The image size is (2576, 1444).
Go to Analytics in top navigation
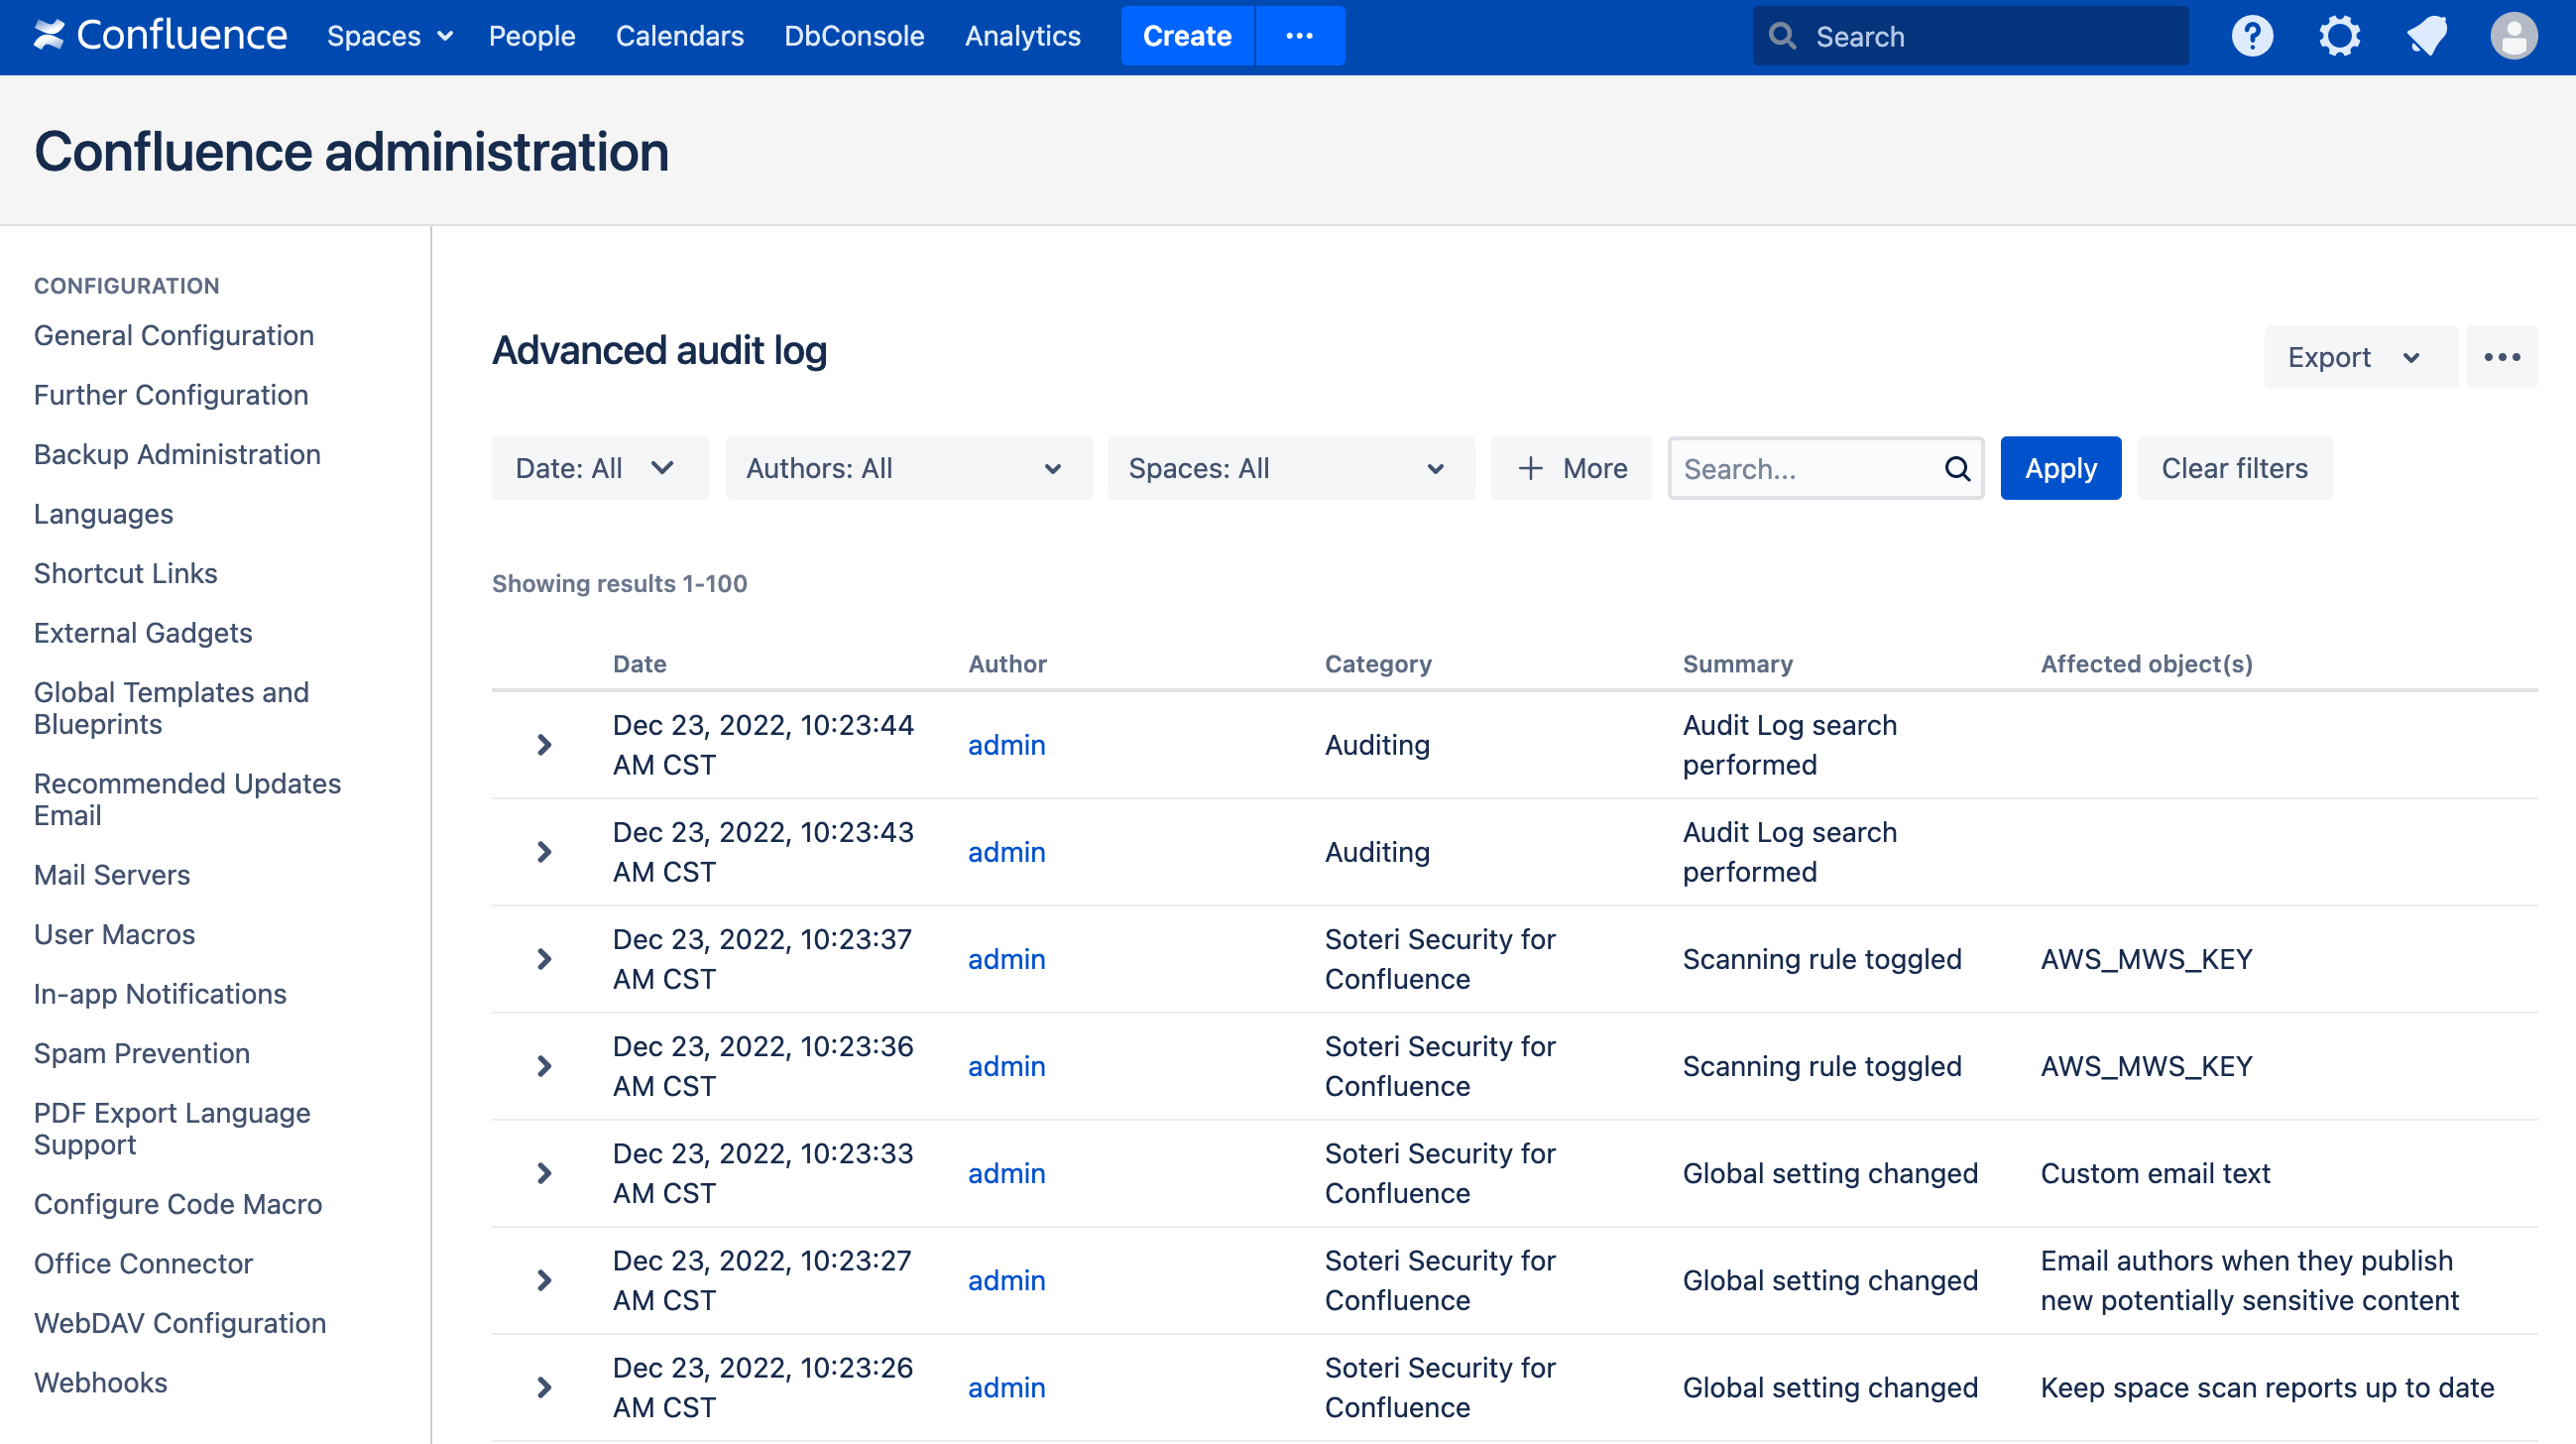coord(1022,36)
